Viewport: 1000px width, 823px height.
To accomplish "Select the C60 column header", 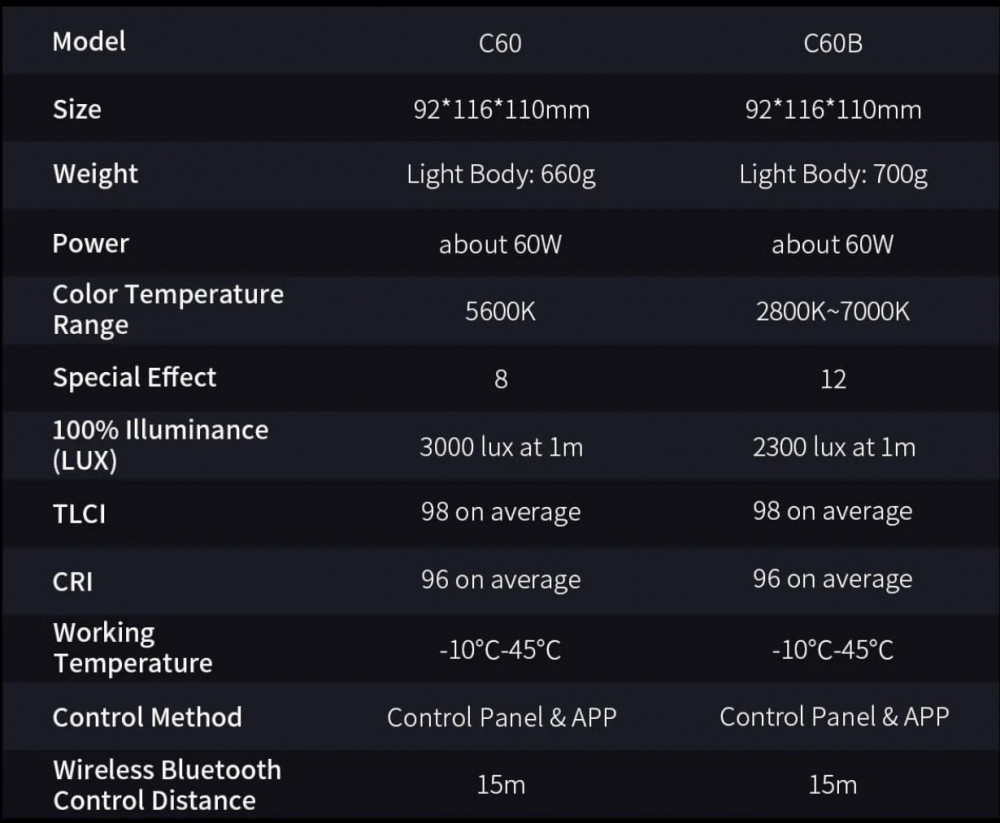I will point(500,43).
